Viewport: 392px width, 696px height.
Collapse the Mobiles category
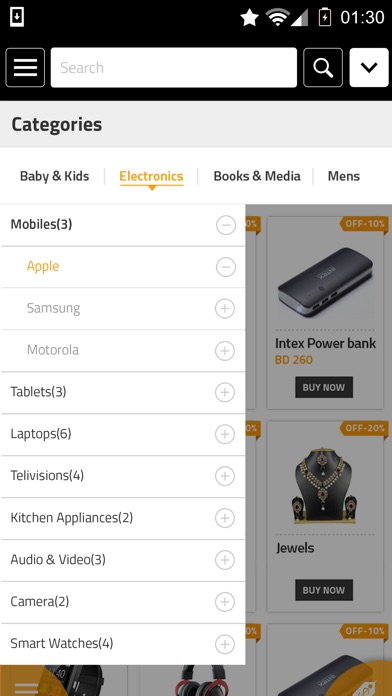(226, 225)
